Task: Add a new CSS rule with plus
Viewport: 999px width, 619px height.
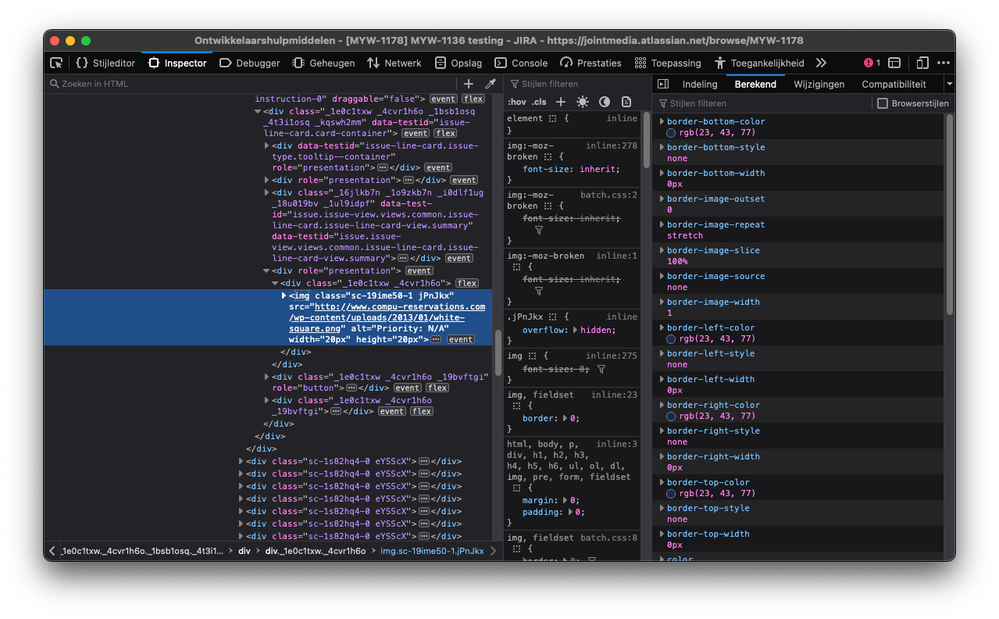Action: (561, 102)
